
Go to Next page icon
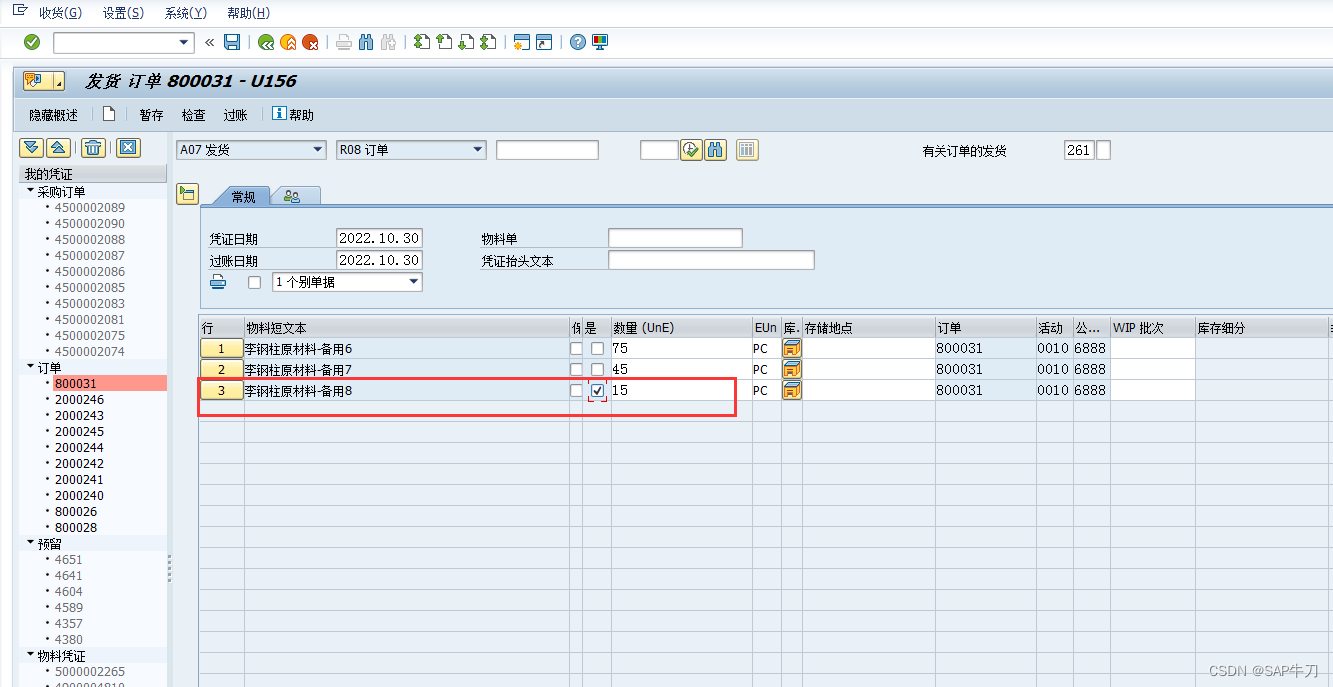pos(466,42)
